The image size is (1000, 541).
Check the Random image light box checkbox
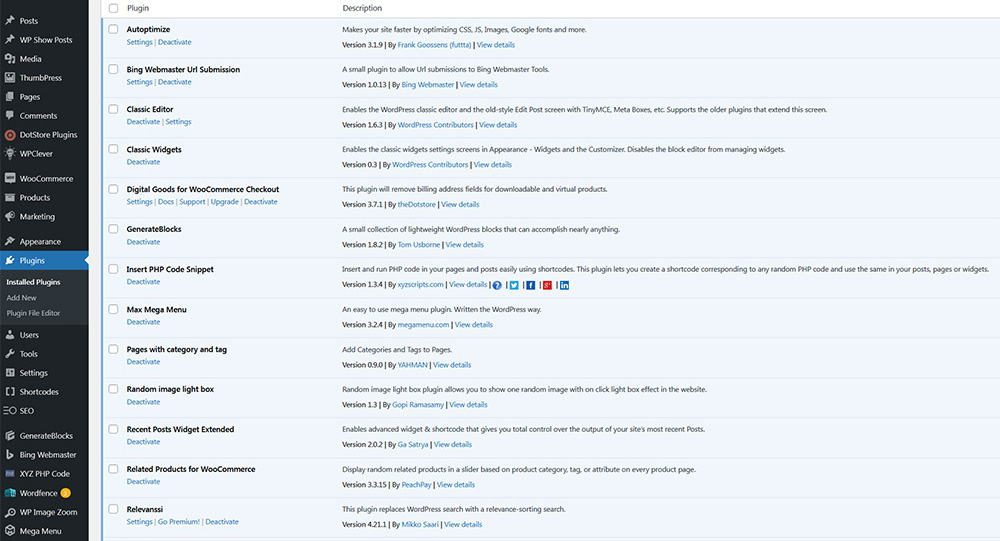point(113,389)
